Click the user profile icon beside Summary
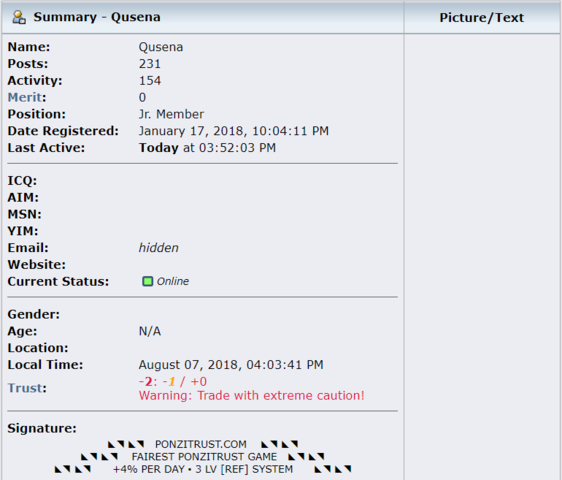Screen dimensions: 562x480 [x=19, y=17]
